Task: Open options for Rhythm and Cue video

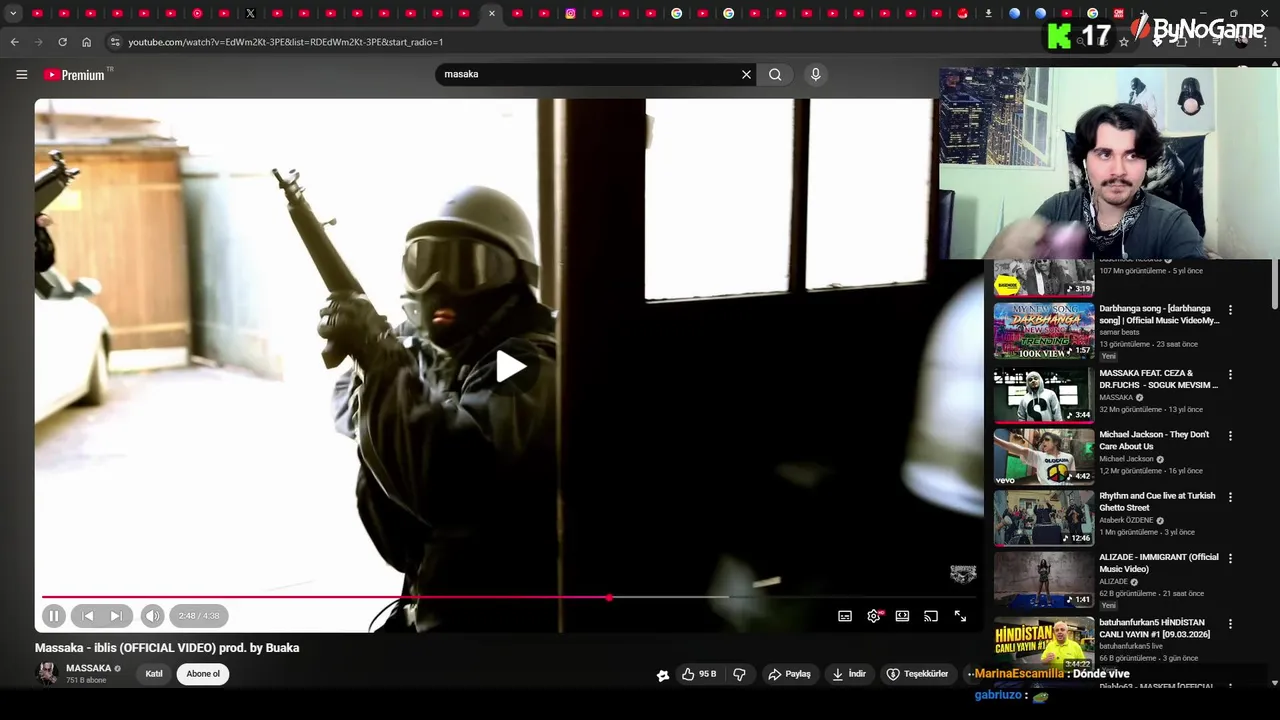Action: coord(1230,497)
